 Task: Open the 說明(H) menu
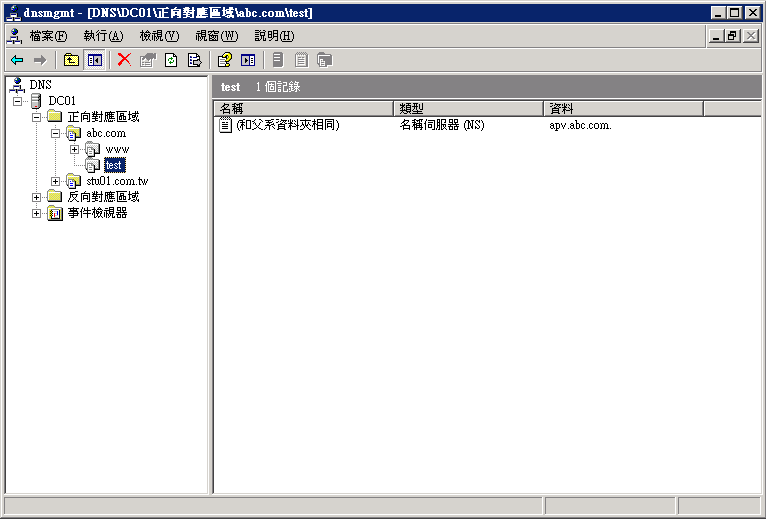274,36
